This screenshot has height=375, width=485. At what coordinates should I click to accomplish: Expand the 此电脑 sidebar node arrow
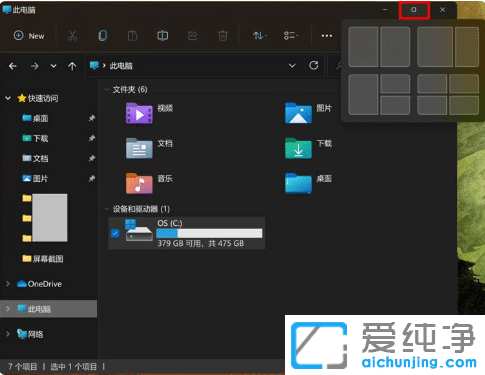click(8, 309)
